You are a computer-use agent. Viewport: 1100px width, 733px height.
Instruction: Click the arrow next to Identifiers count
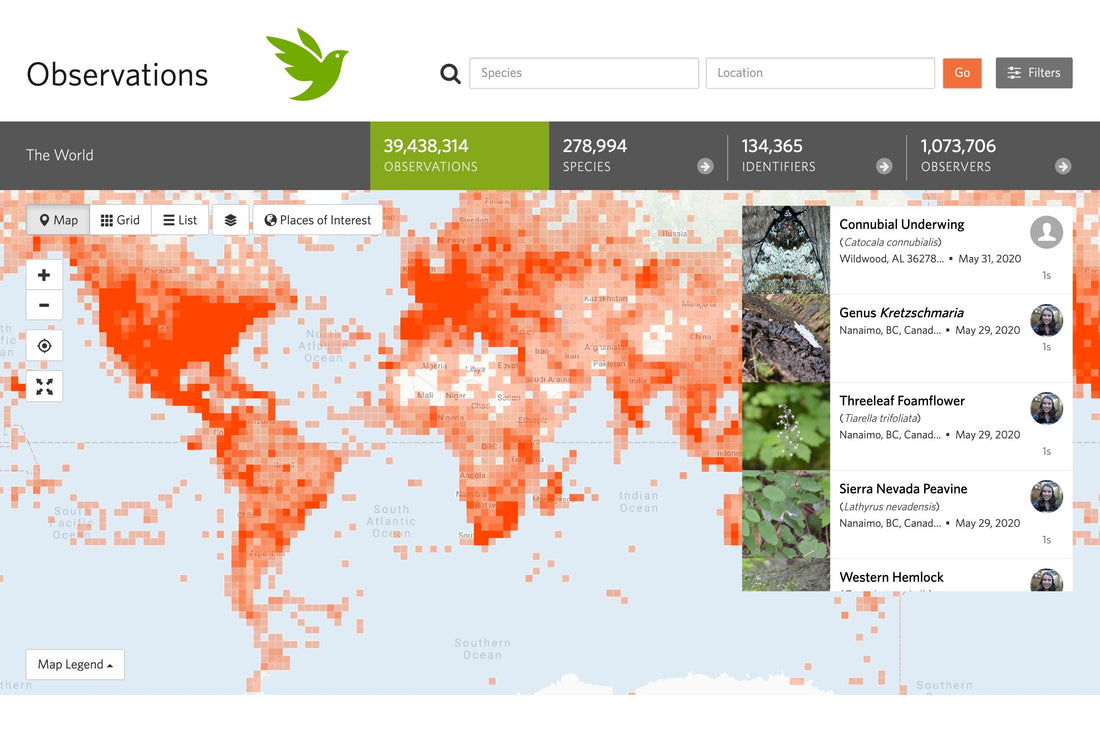click(x=884, y=167)
